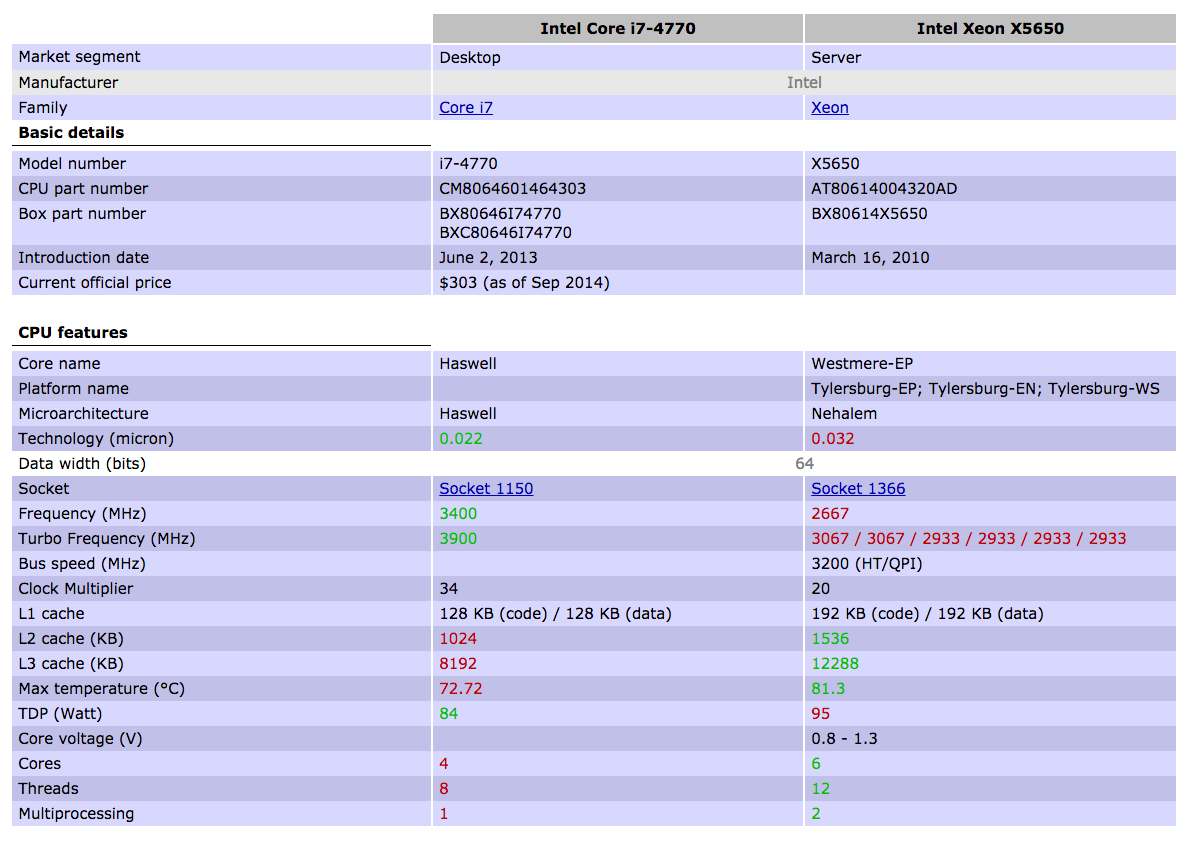Open the Xeon family link

point(830,108)
